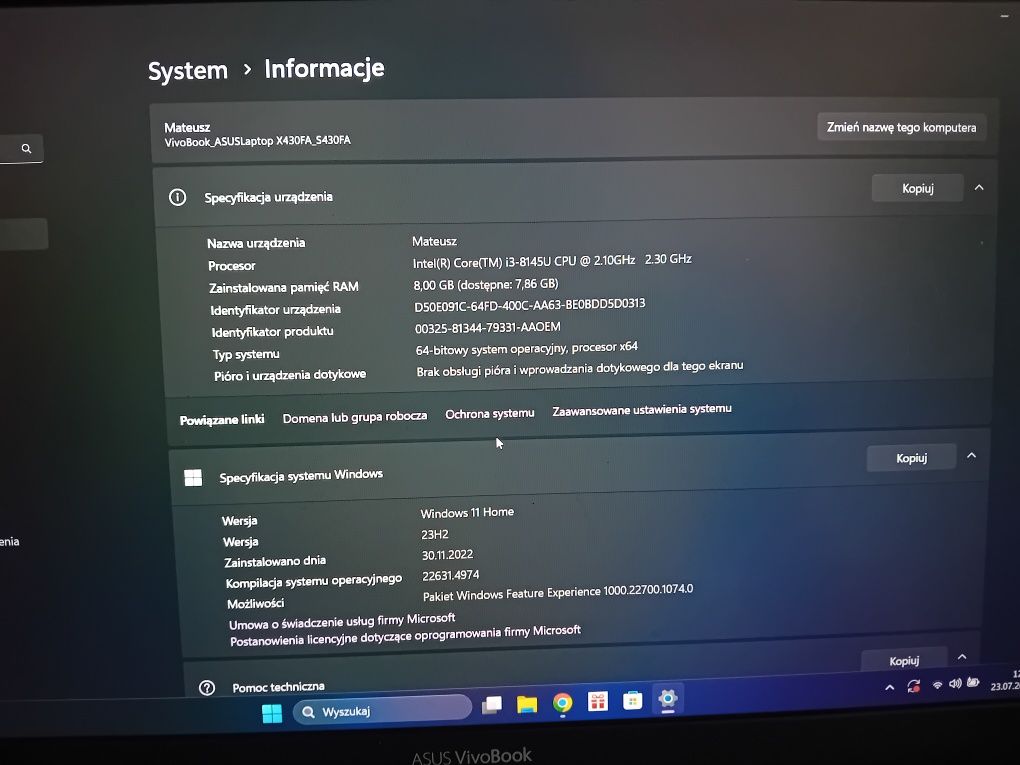Screen dimensions: 1020x765
Task: Open Google Chrome from the taskbar
Action: point(563,703)
